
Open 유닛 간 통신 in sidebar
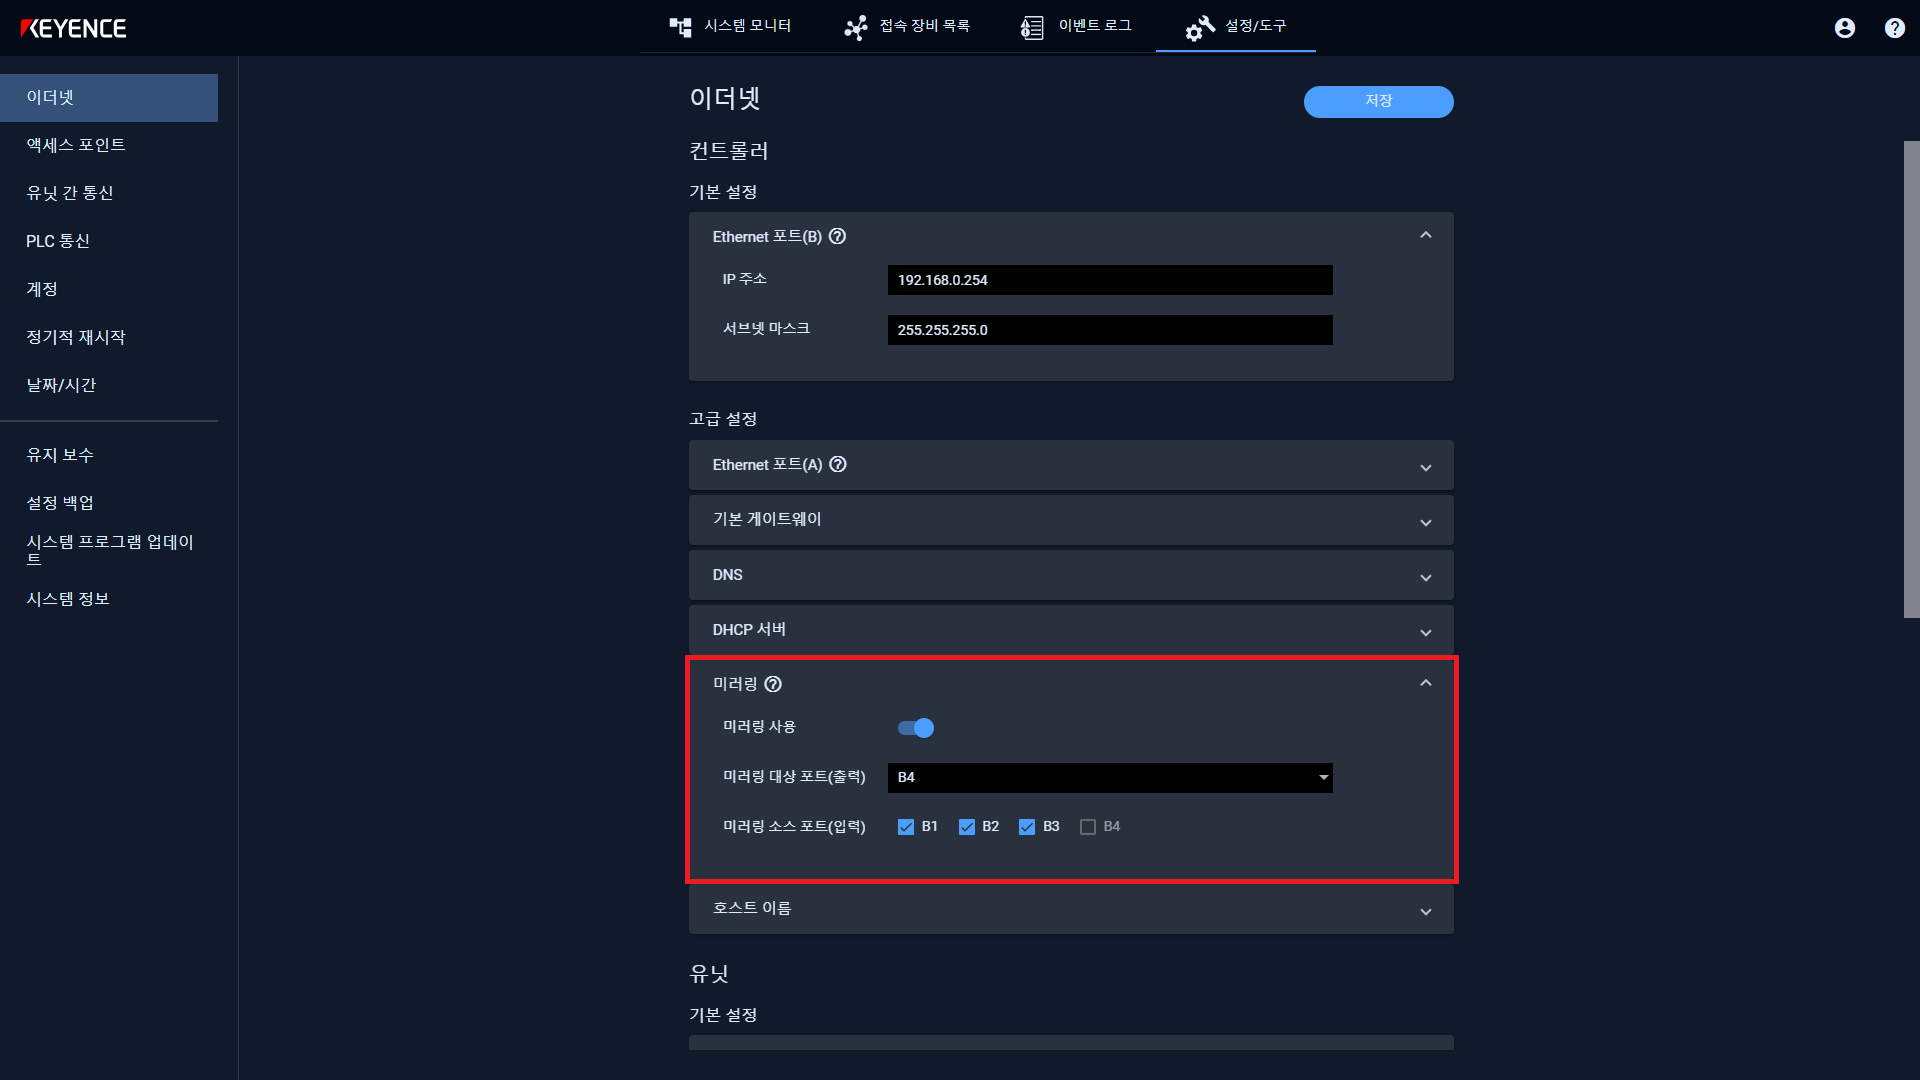[x=109, y=194]
